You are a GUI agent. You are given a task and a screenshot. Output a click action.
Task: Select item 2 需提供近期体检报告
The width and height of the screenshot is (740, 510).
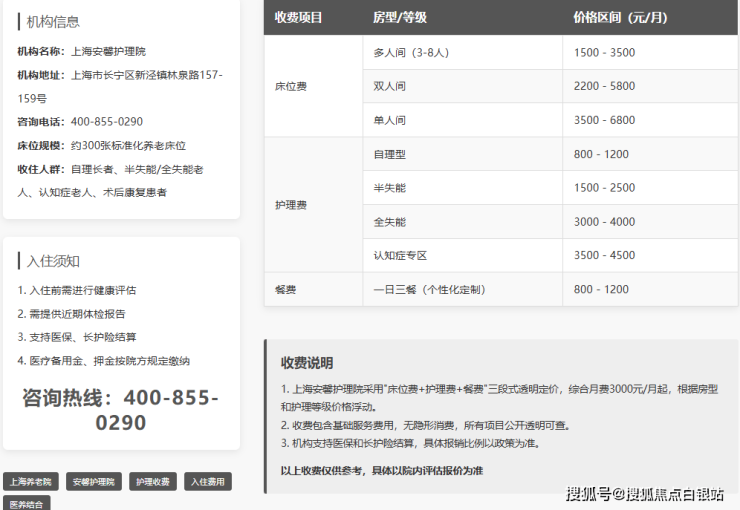[x=71, y=314]
